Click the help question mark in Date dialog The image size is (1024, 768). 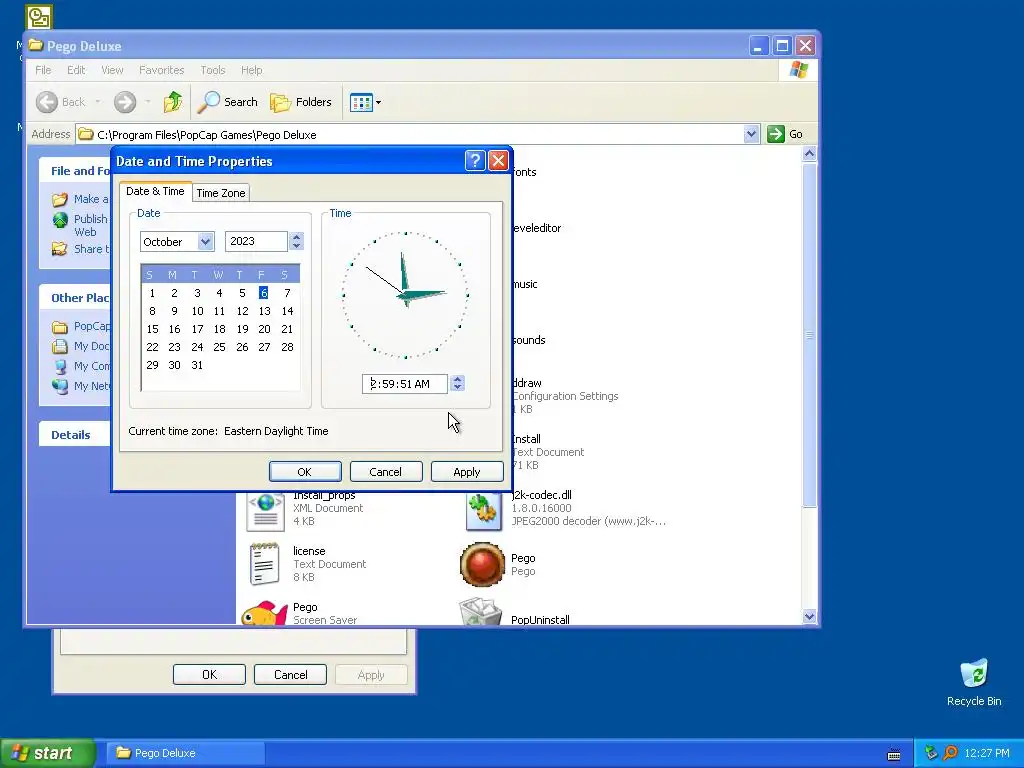pos(475,161)
